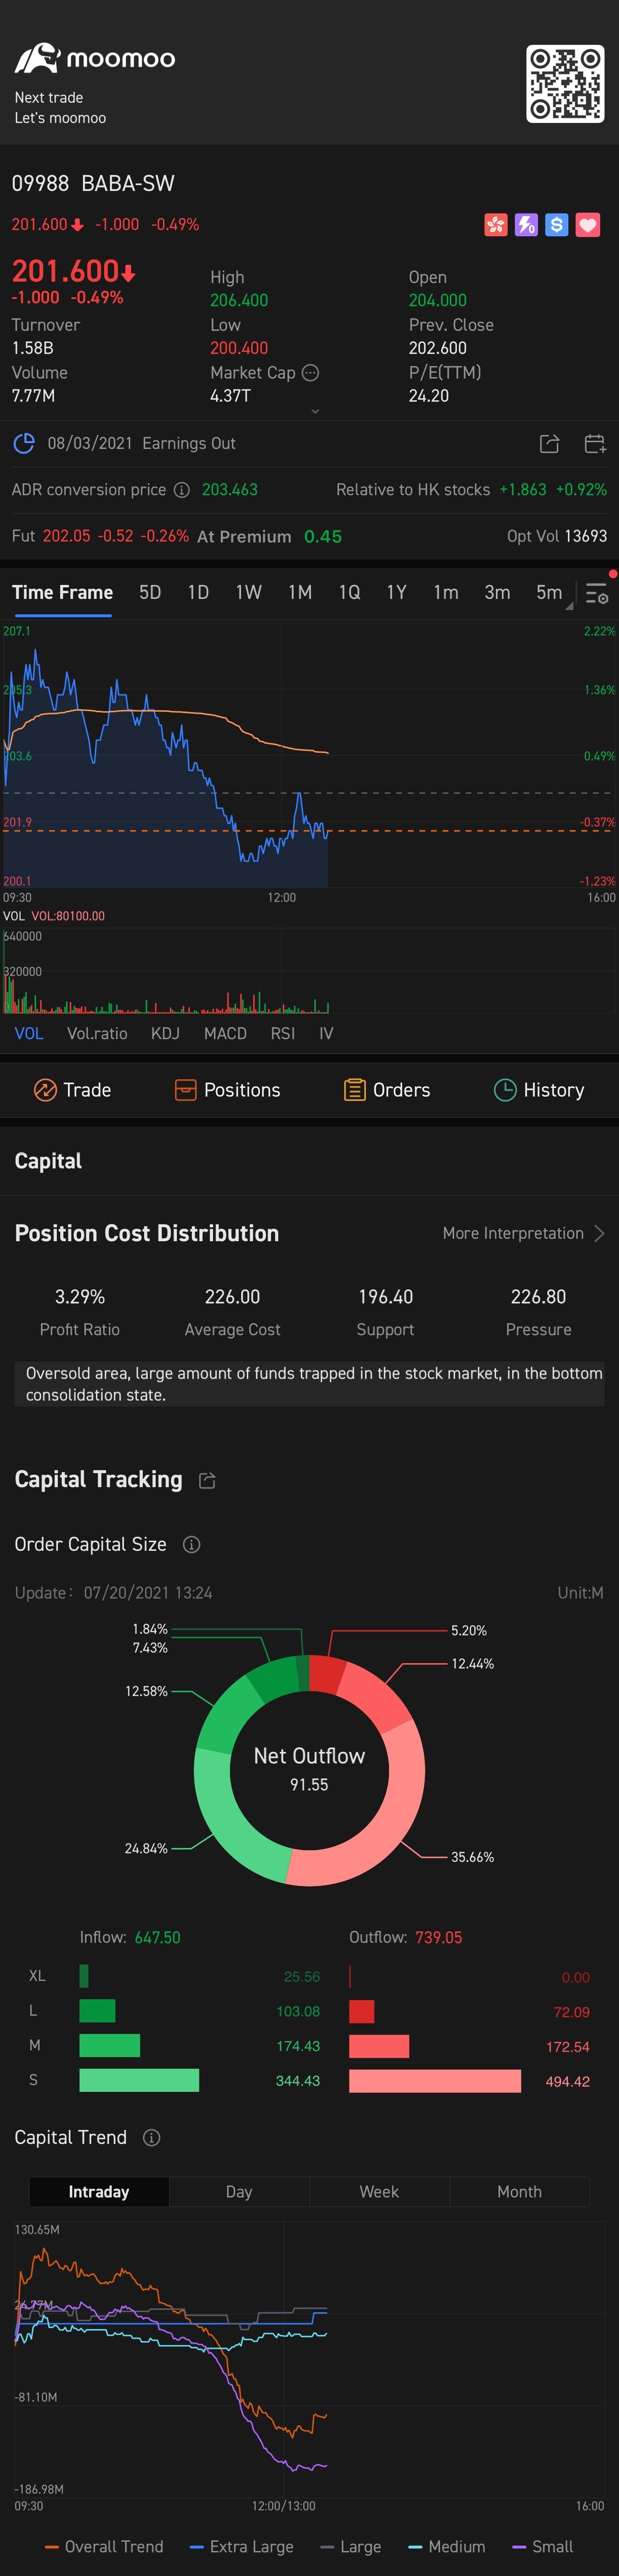Viewport: 619px width, 2576px height.
Task: Select the Month capital trend tab
Action: pos(519,2191)
